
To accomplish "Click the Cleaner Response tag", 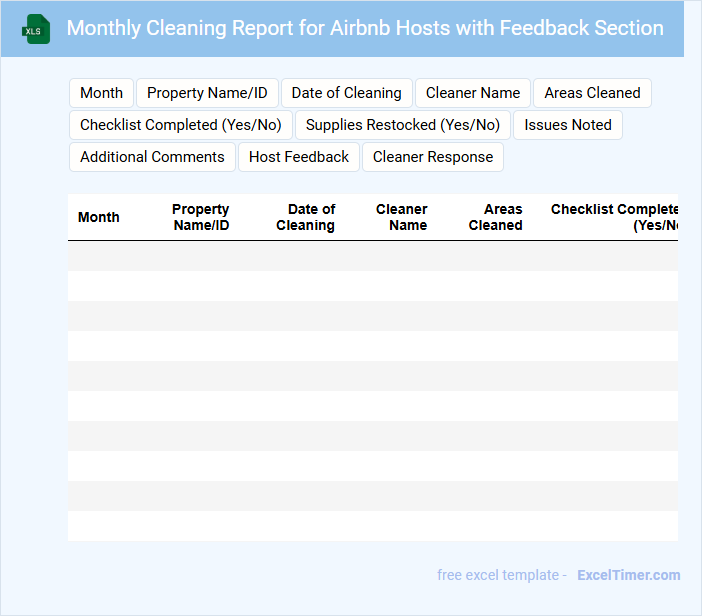I will [433, 157].
